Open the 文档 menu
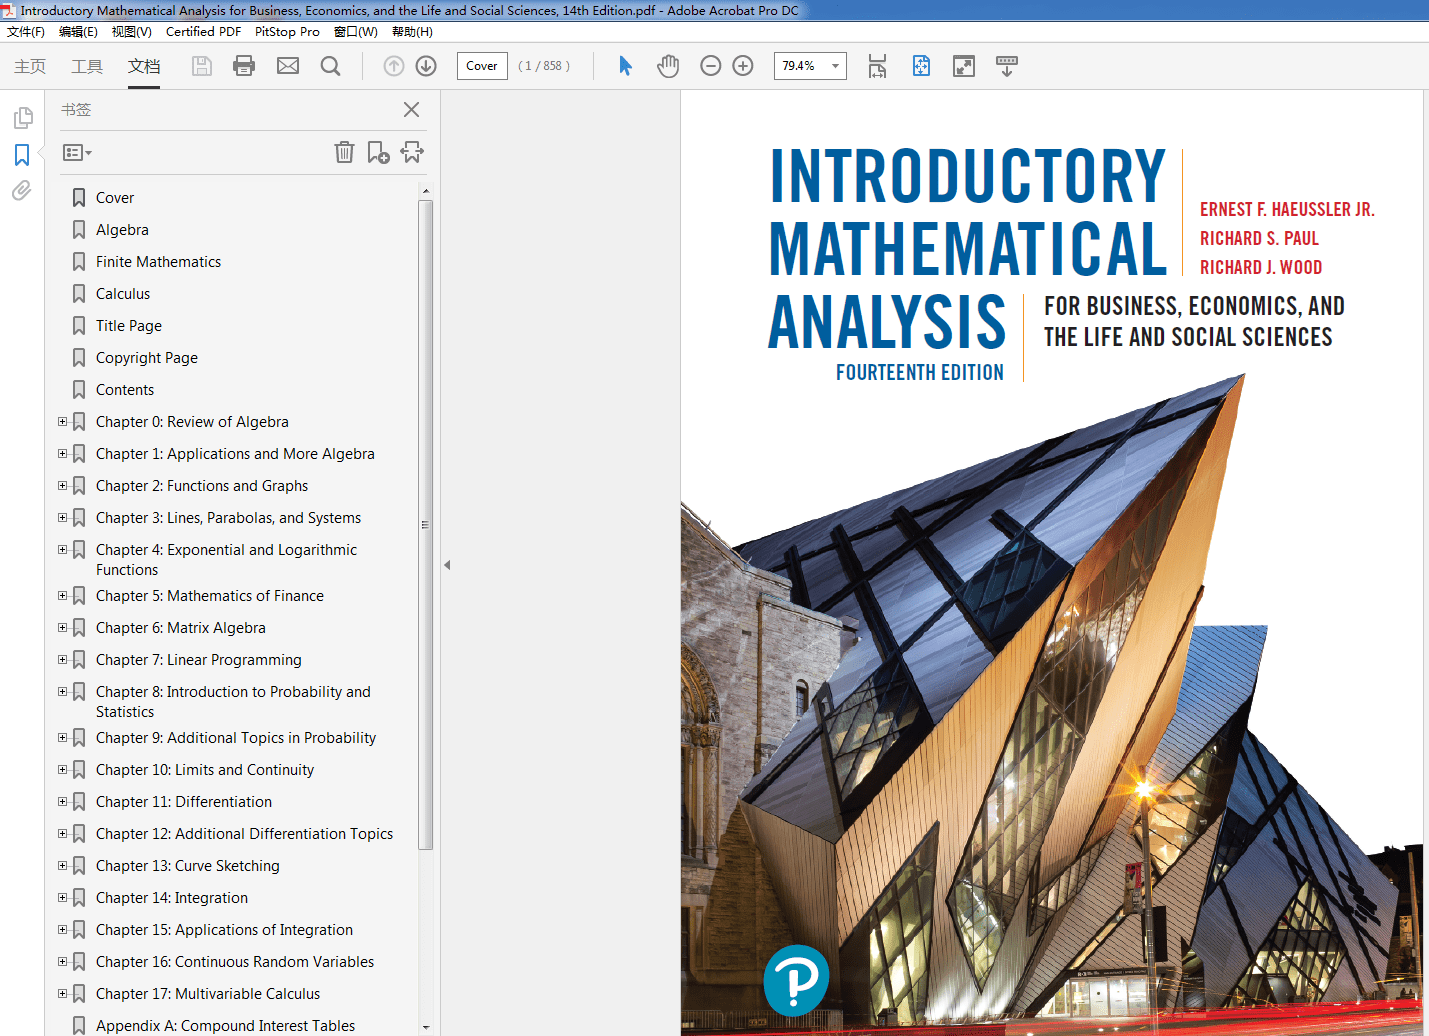The width and height of the screenshot is (1429, 1036). 143,66
